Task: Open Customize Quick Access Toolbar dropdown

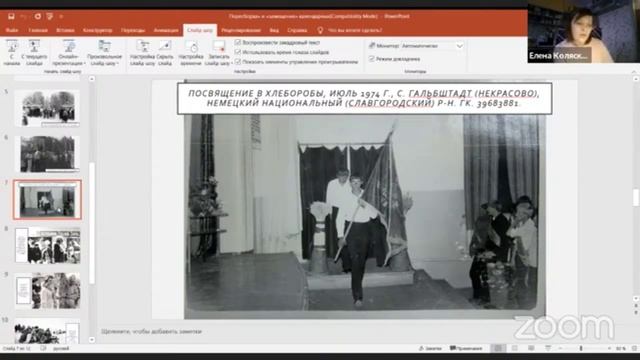Action: coord(61,16)
